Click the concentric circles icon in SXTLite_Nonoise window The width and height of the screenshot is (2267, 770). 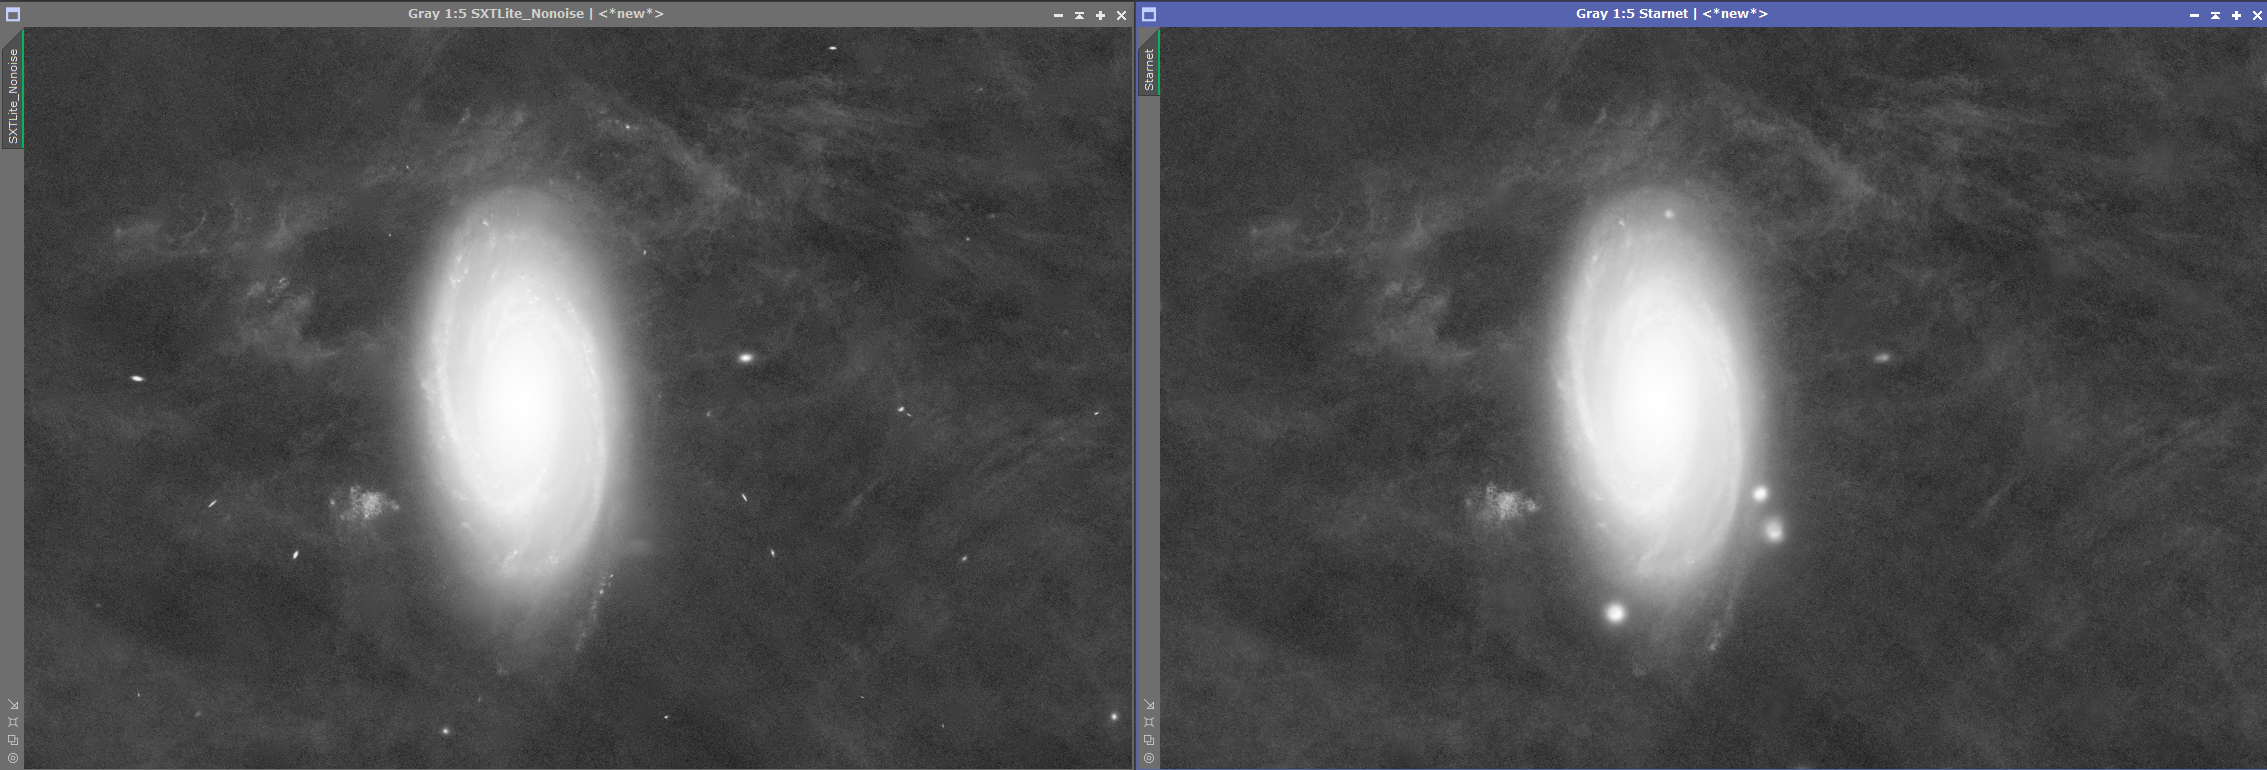tap(13, 758)
